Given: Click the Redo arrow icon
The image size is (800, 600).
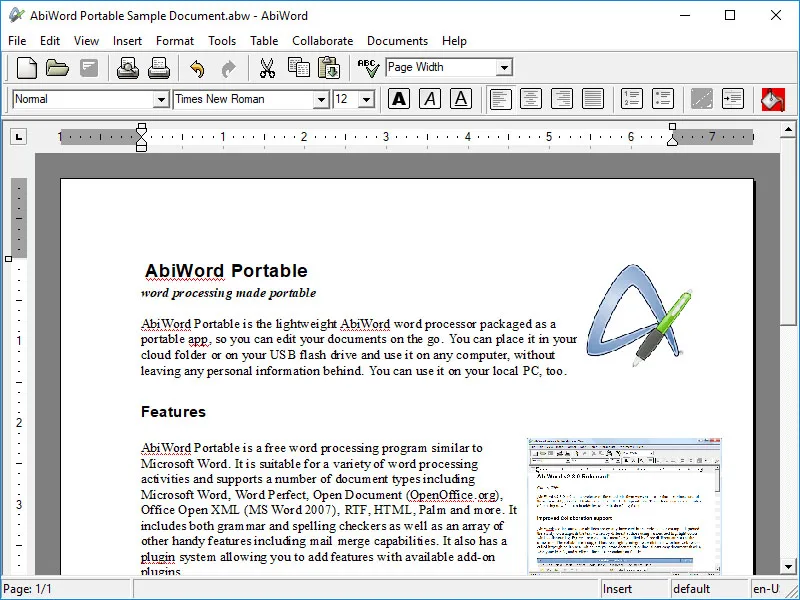Looking at the screenshot, I should (228, 68).
